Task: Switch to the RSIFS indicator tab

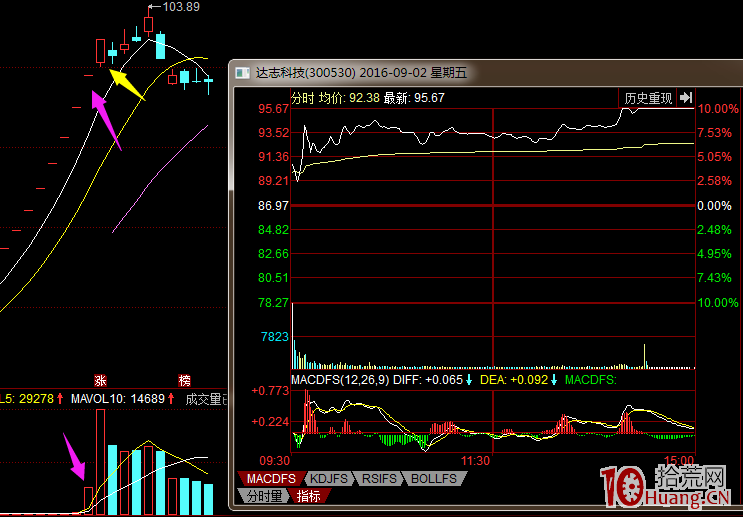Action: pos(379,479)
